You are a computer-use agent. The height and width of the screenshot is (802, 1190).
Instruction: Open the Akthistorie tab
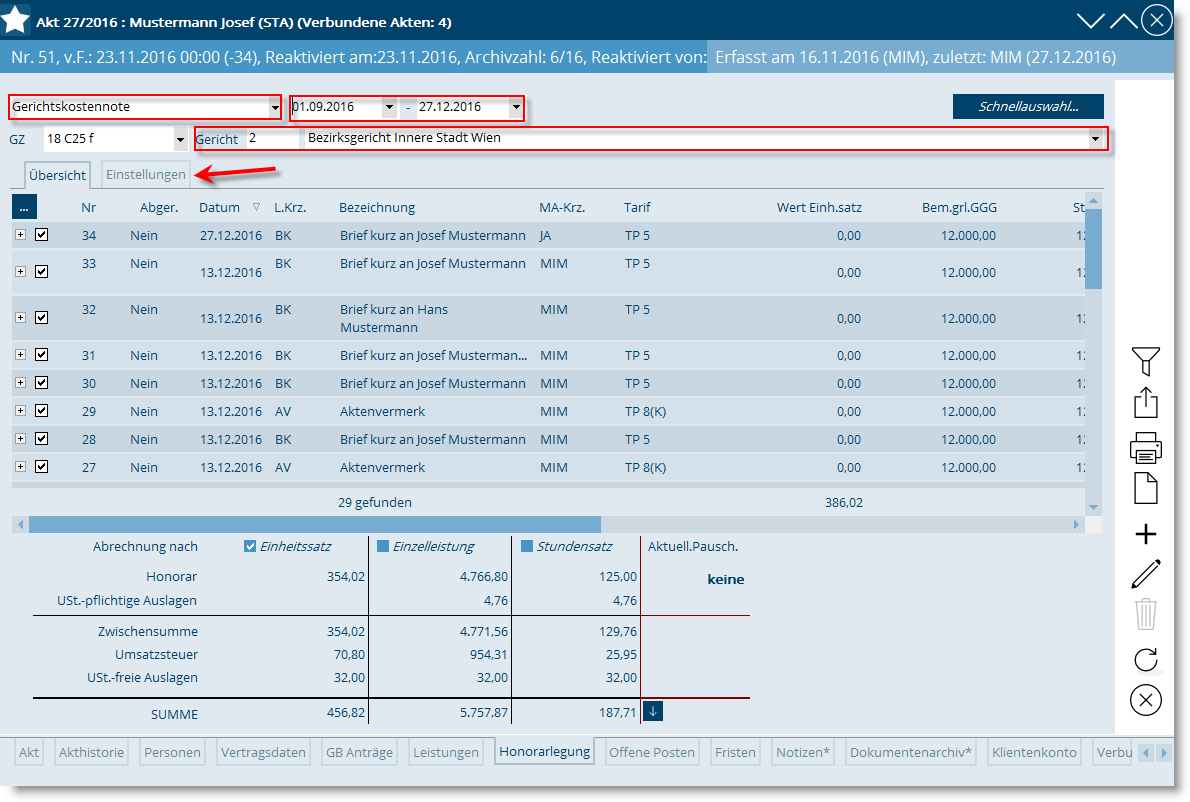coord(91,753)
